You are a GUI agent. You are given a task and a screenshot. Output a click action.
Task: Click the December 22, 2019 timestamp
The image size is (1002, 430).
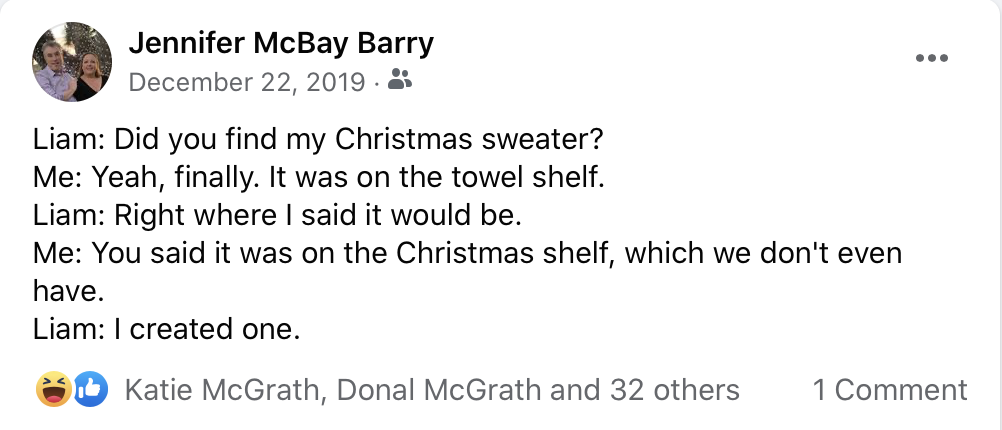(247, 81)
